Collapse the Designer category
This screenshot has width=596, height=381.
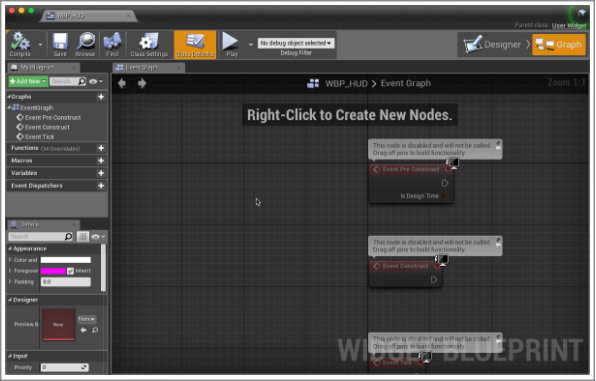click(x=10, y=300)
